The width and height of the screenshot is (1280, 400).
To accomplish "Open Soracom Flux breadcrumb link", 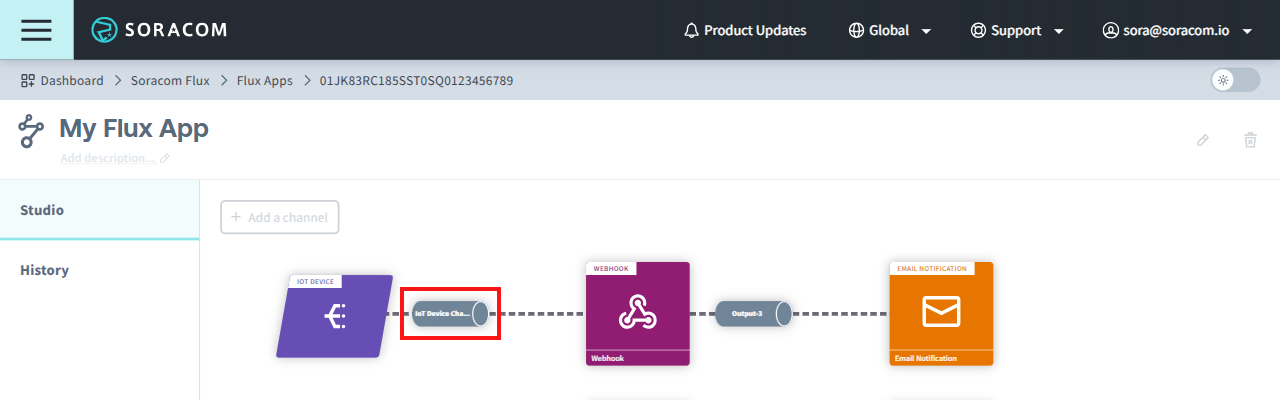I will (170, 80).
